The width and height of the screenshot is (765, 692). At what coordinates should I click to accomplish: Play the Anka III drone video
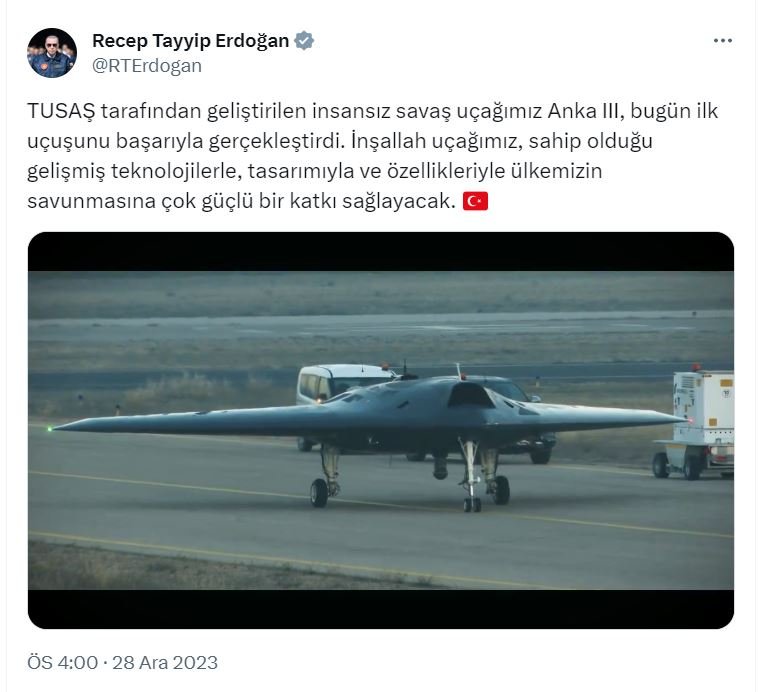coord(381,430)
